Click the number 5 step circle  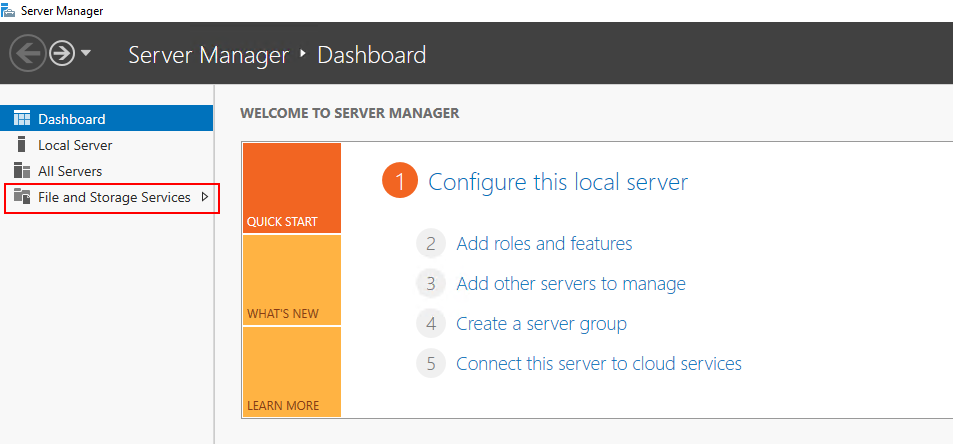click(431, 364)
